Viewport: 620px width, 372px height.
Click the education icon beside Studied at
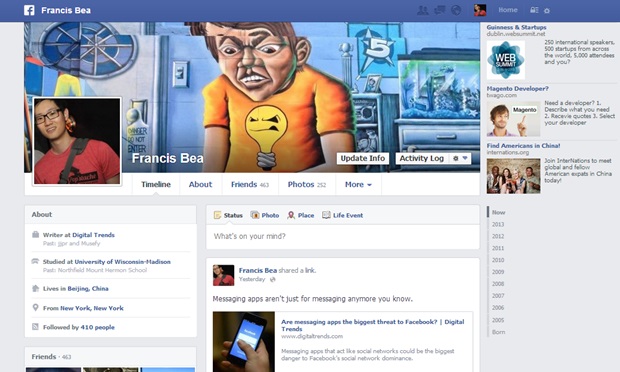[x=35, y=261]
